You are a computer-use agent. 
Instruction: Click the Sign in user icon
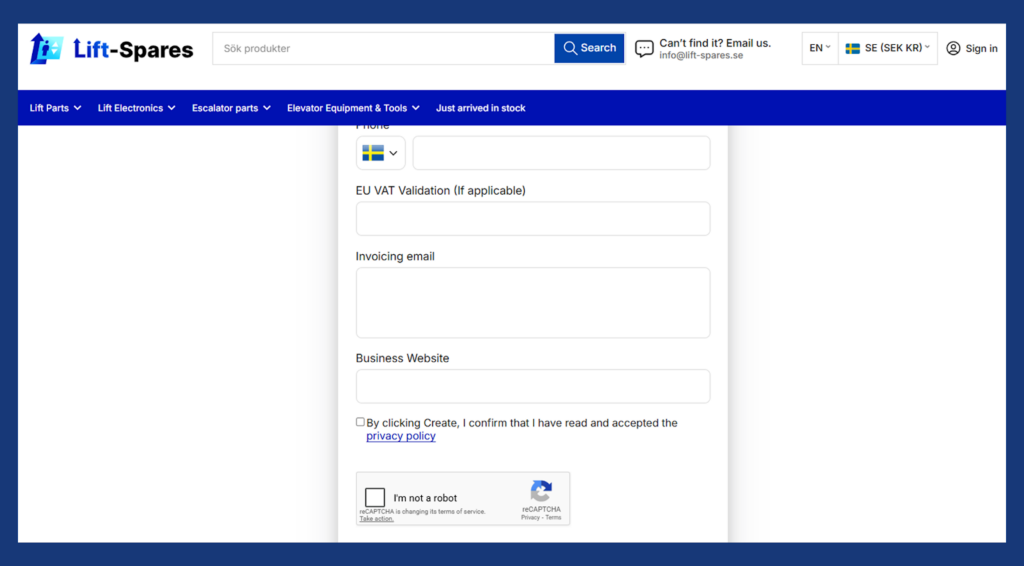[953, 48]
